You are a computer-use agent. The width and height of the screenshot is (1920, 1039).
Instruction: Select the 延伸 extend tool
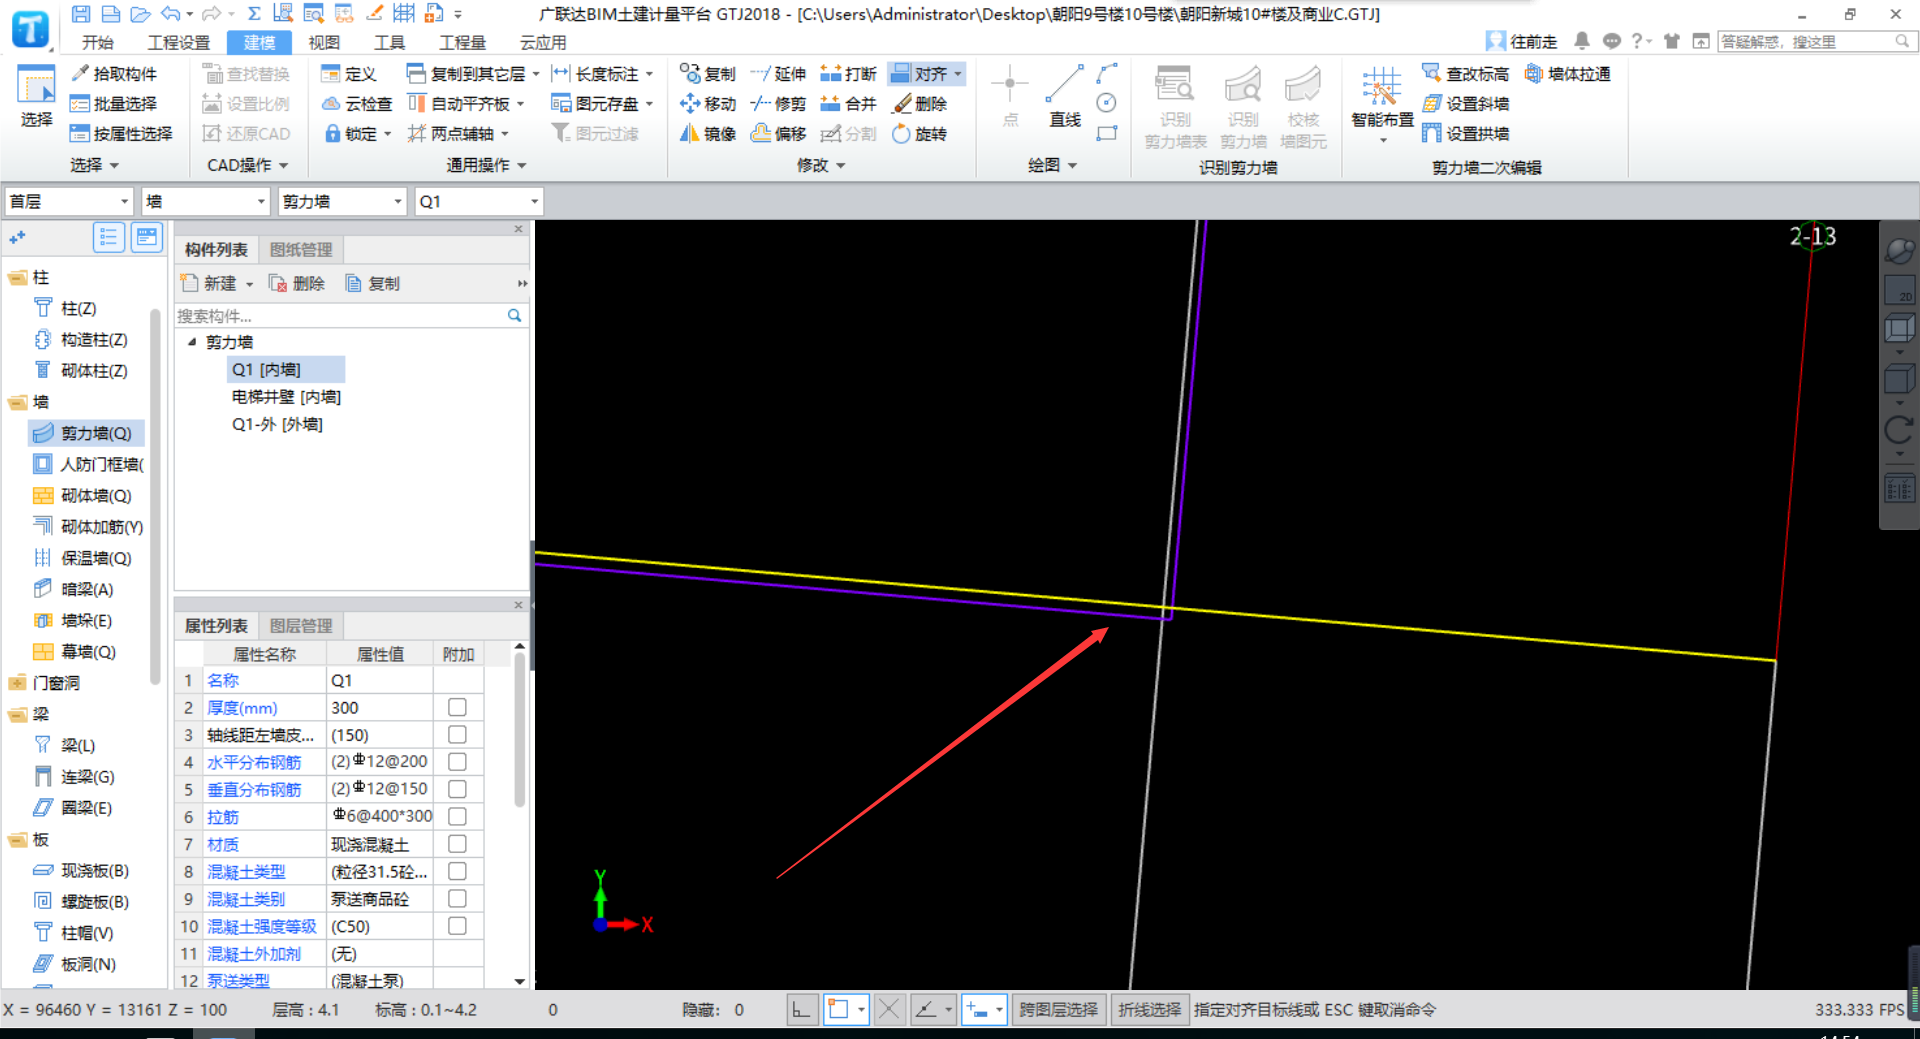click(x=779, y=74)
